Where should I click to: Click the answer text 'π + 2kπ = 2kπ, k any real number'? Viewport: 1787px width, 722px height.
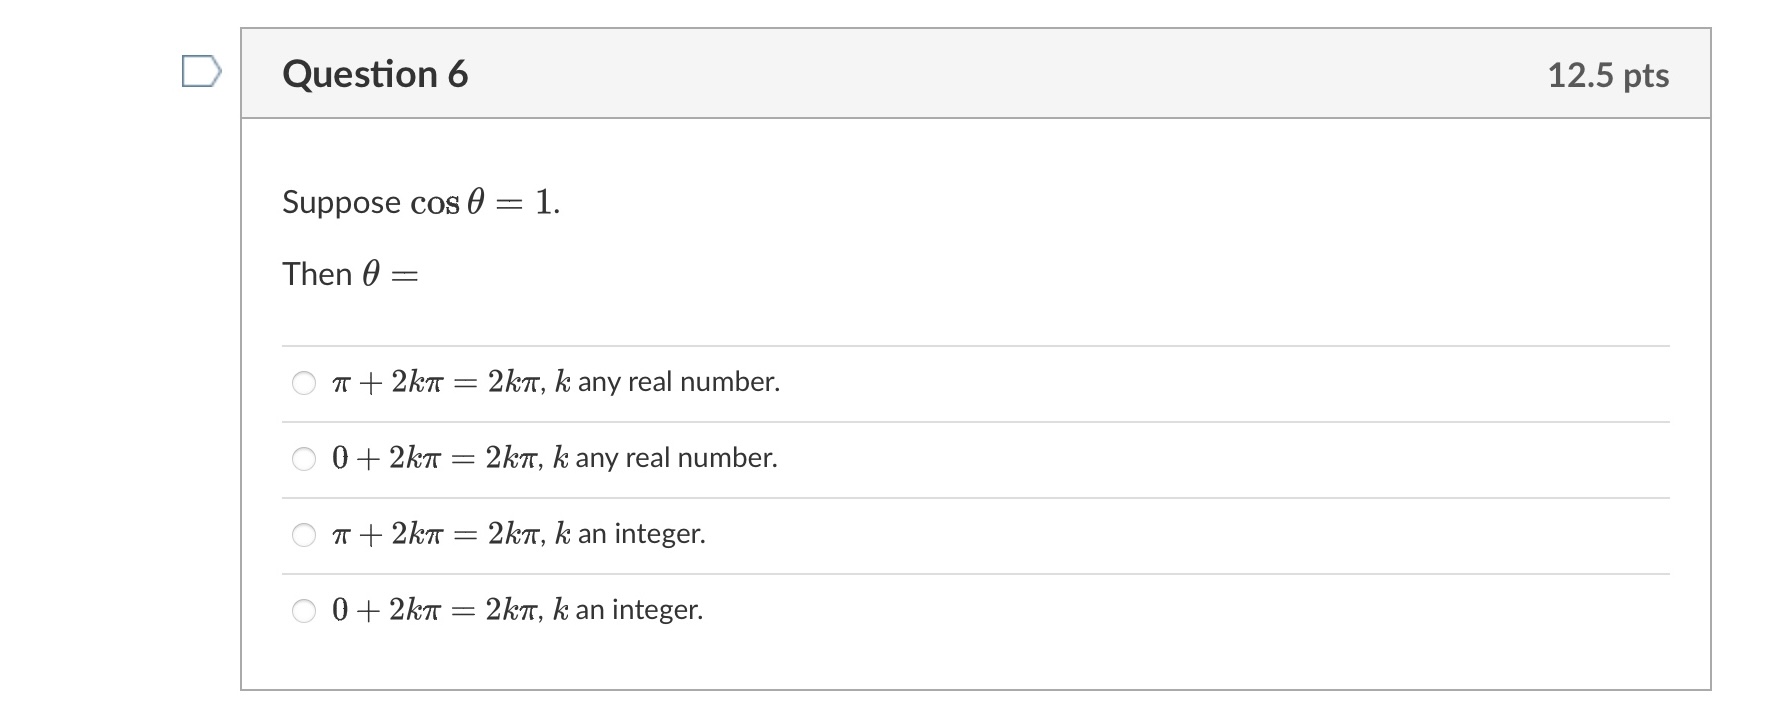(x=555, y=382)
